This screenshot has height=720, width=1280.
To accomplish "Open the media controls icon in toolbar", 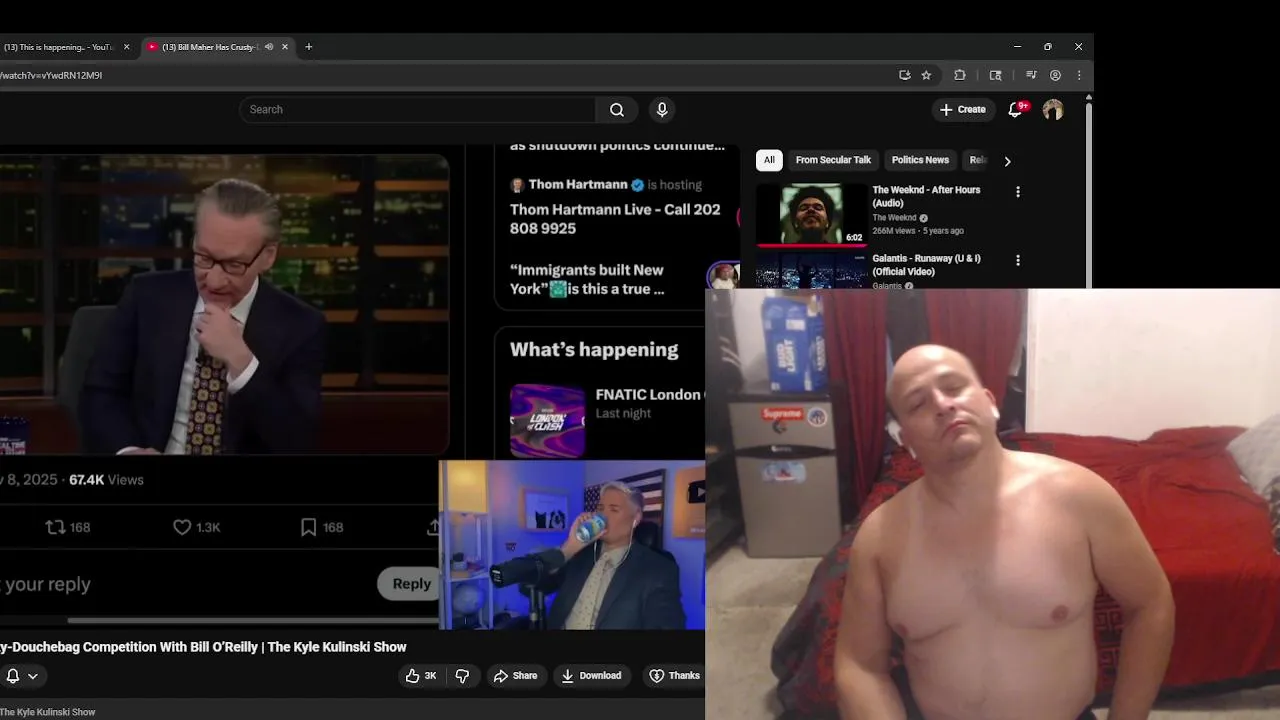I will click(x=1031, y=75).
